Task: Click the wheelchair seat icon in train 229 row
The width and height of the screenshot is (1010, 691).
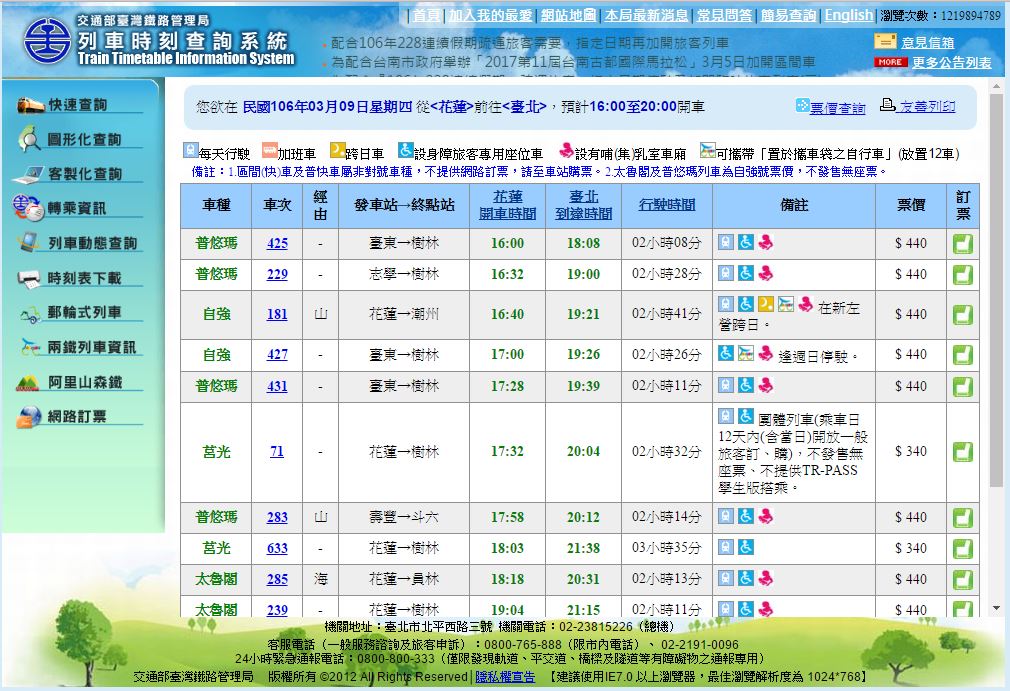Action: (745, 274)
